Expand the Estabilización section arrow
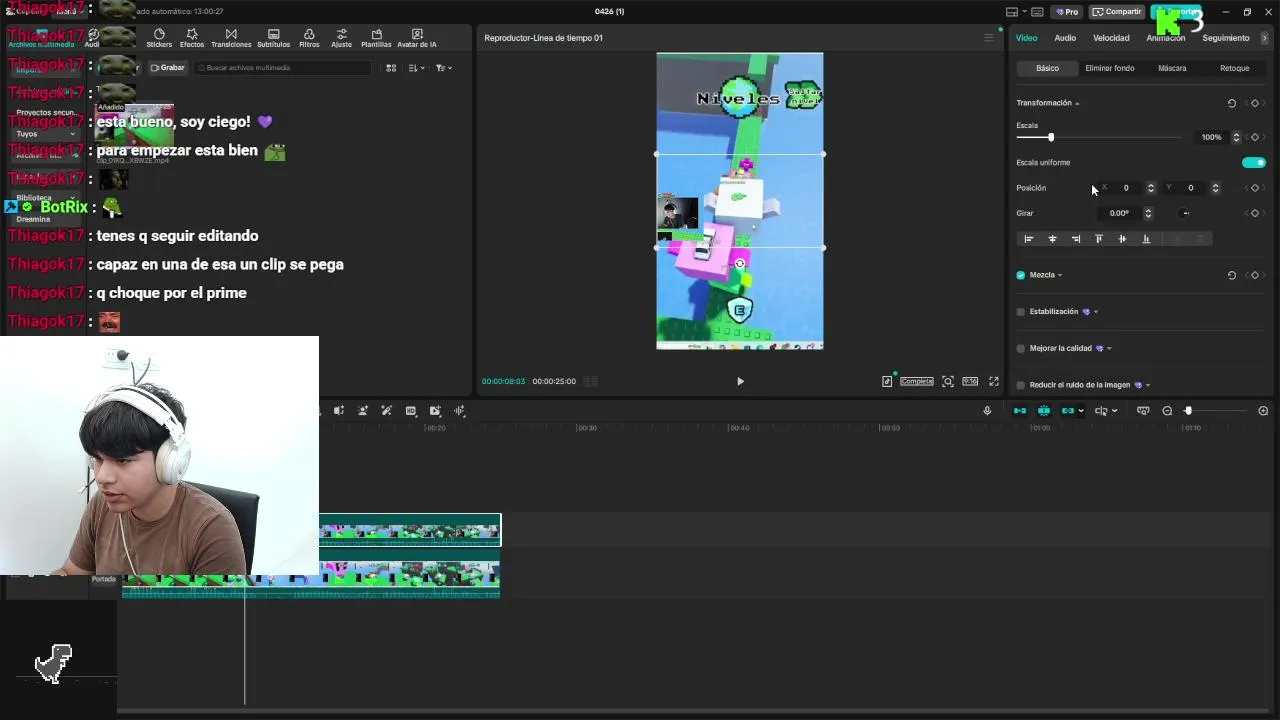Screen dimensions: 1280x720 1096,312
